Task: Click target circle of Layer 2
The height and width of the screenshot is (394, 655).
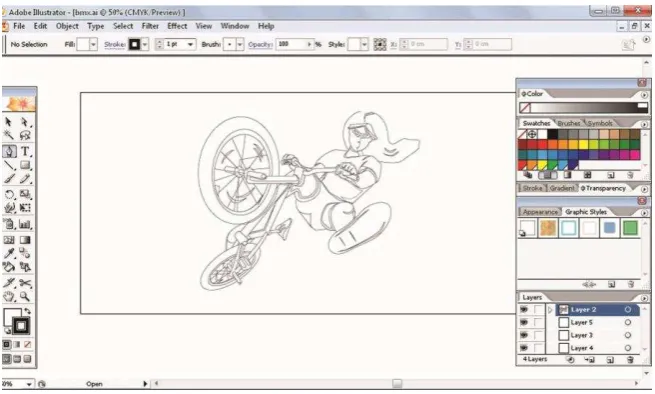Action: pyautogui.click(x=627, y=310)
